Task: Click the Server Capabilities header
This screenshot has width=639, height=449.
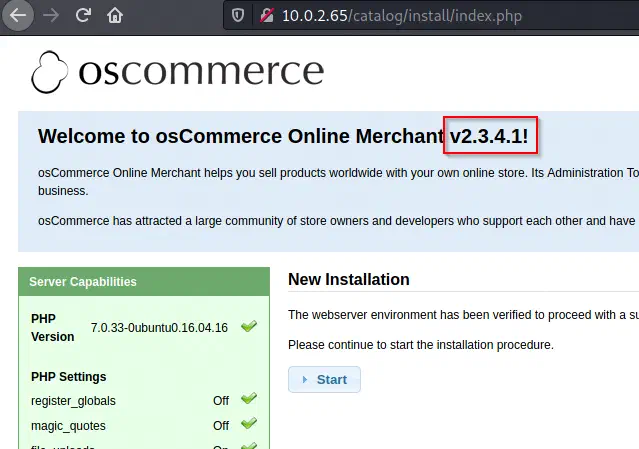Action: (144, 282)
